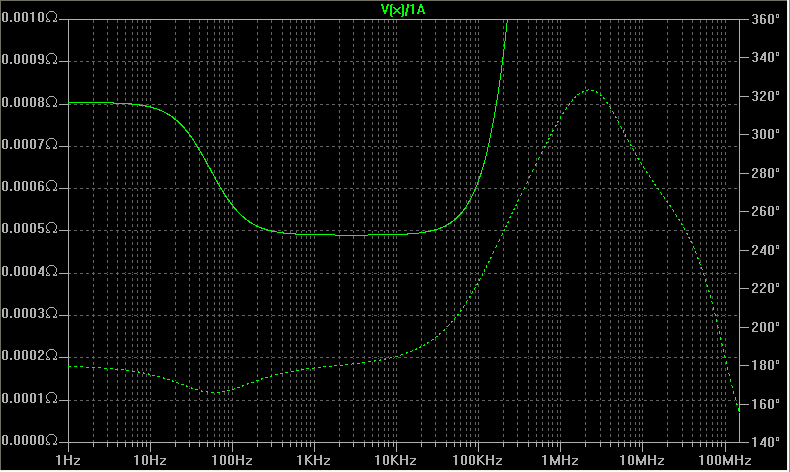Image resolution: width=790 pixels, height=472 pixels.
Task: Click the 260° phase axis label
Action: pyautogui.click(x=766, y=211)
